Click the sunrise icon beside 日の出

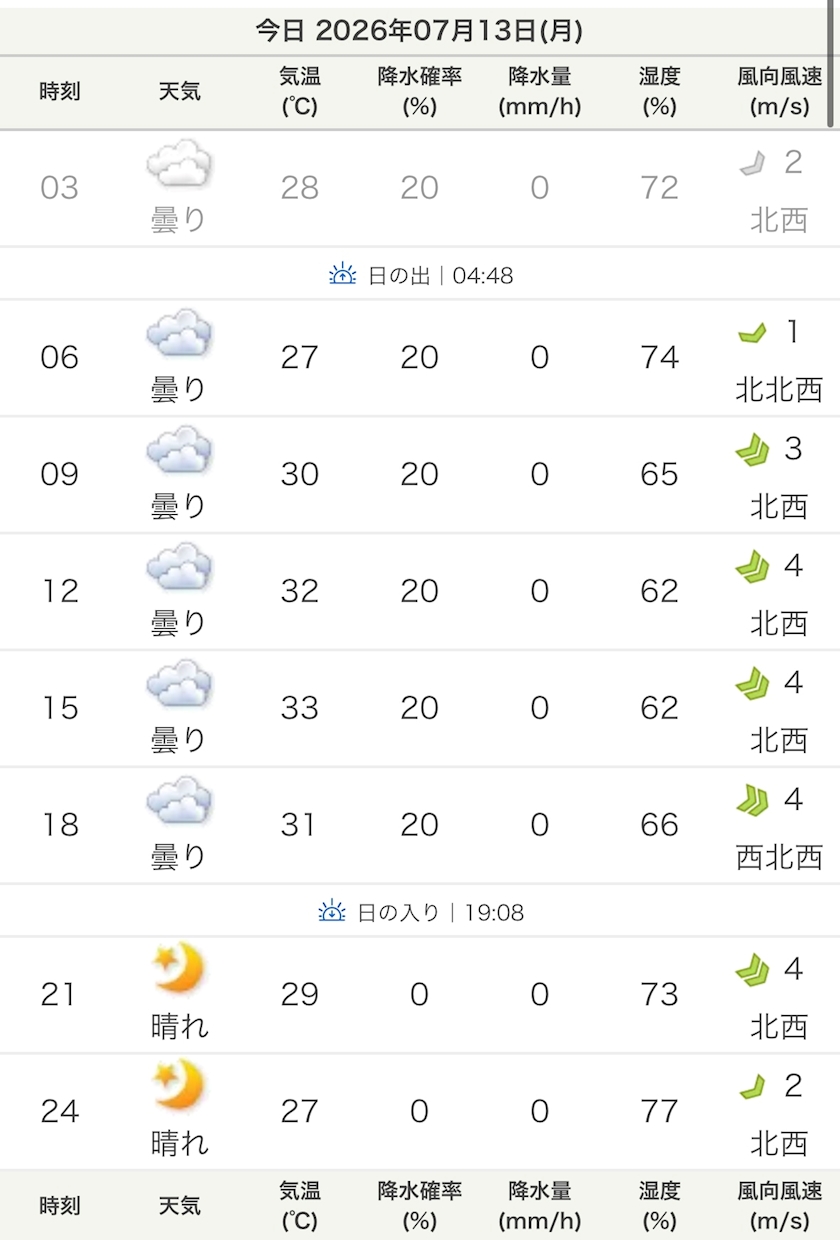(343, 274)
